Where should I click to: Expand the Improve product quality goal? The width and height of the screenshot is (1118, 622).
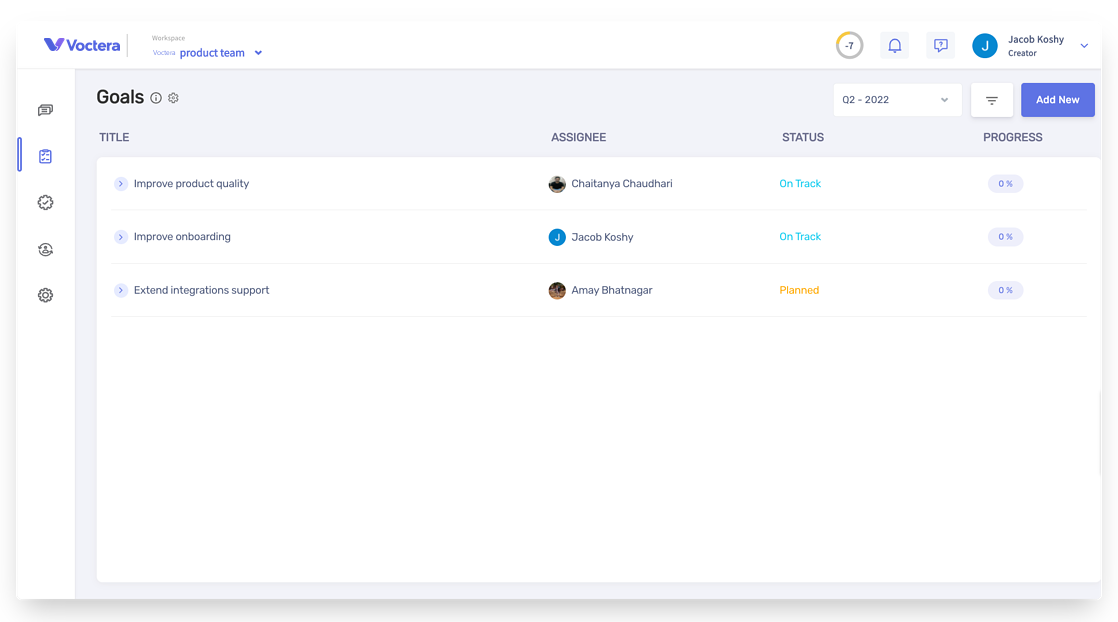pyautogui.click(x=120, y=184)
